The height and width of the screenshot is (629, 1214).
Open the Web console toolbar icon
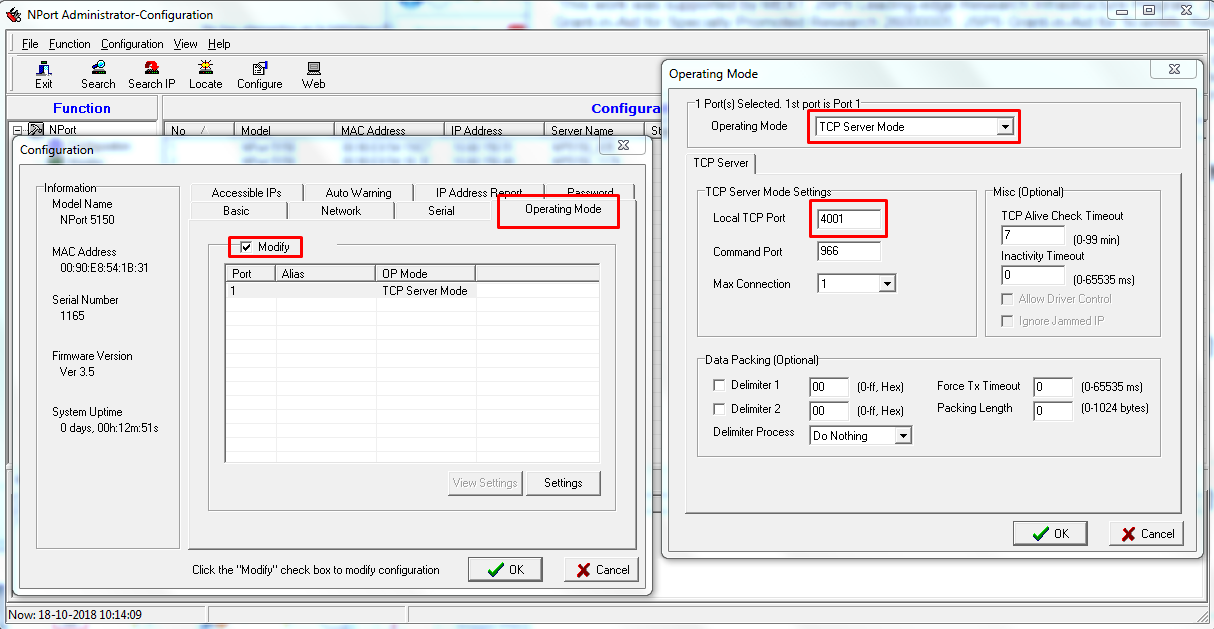tap(313, 69)
